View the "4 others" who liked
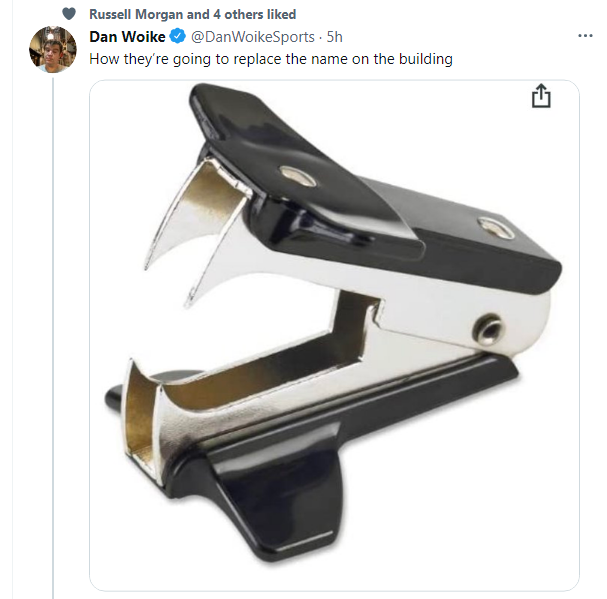The width and height of the screenshot is (607, 599). click(237, 14)
